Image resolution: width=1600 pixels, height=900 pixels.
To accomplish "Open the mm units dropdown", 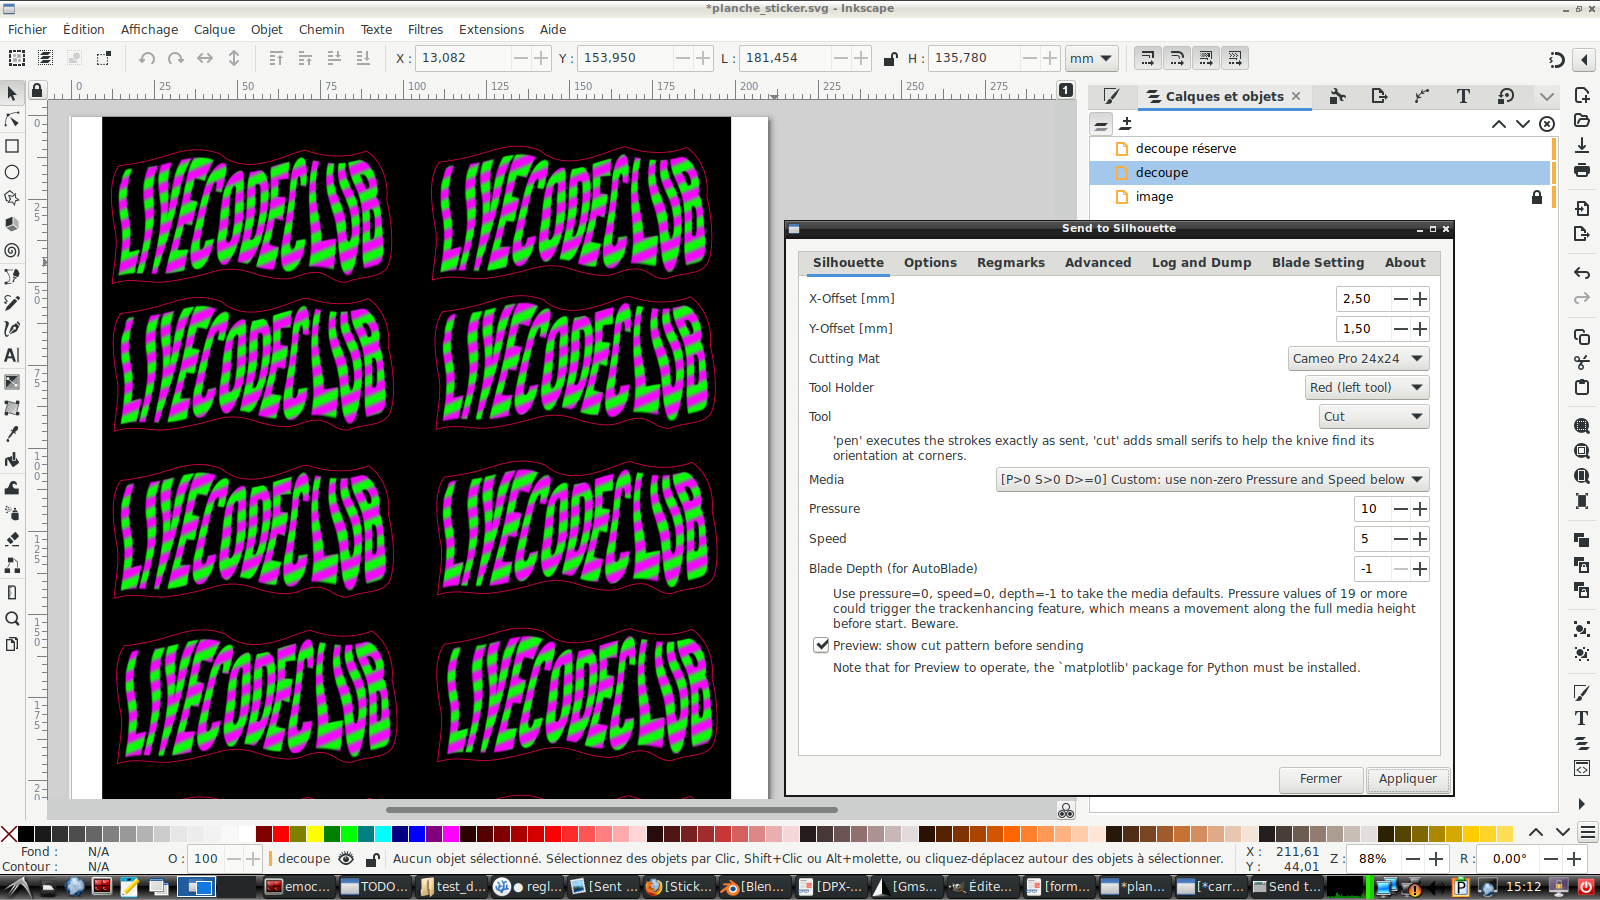I will point(1091,58).
